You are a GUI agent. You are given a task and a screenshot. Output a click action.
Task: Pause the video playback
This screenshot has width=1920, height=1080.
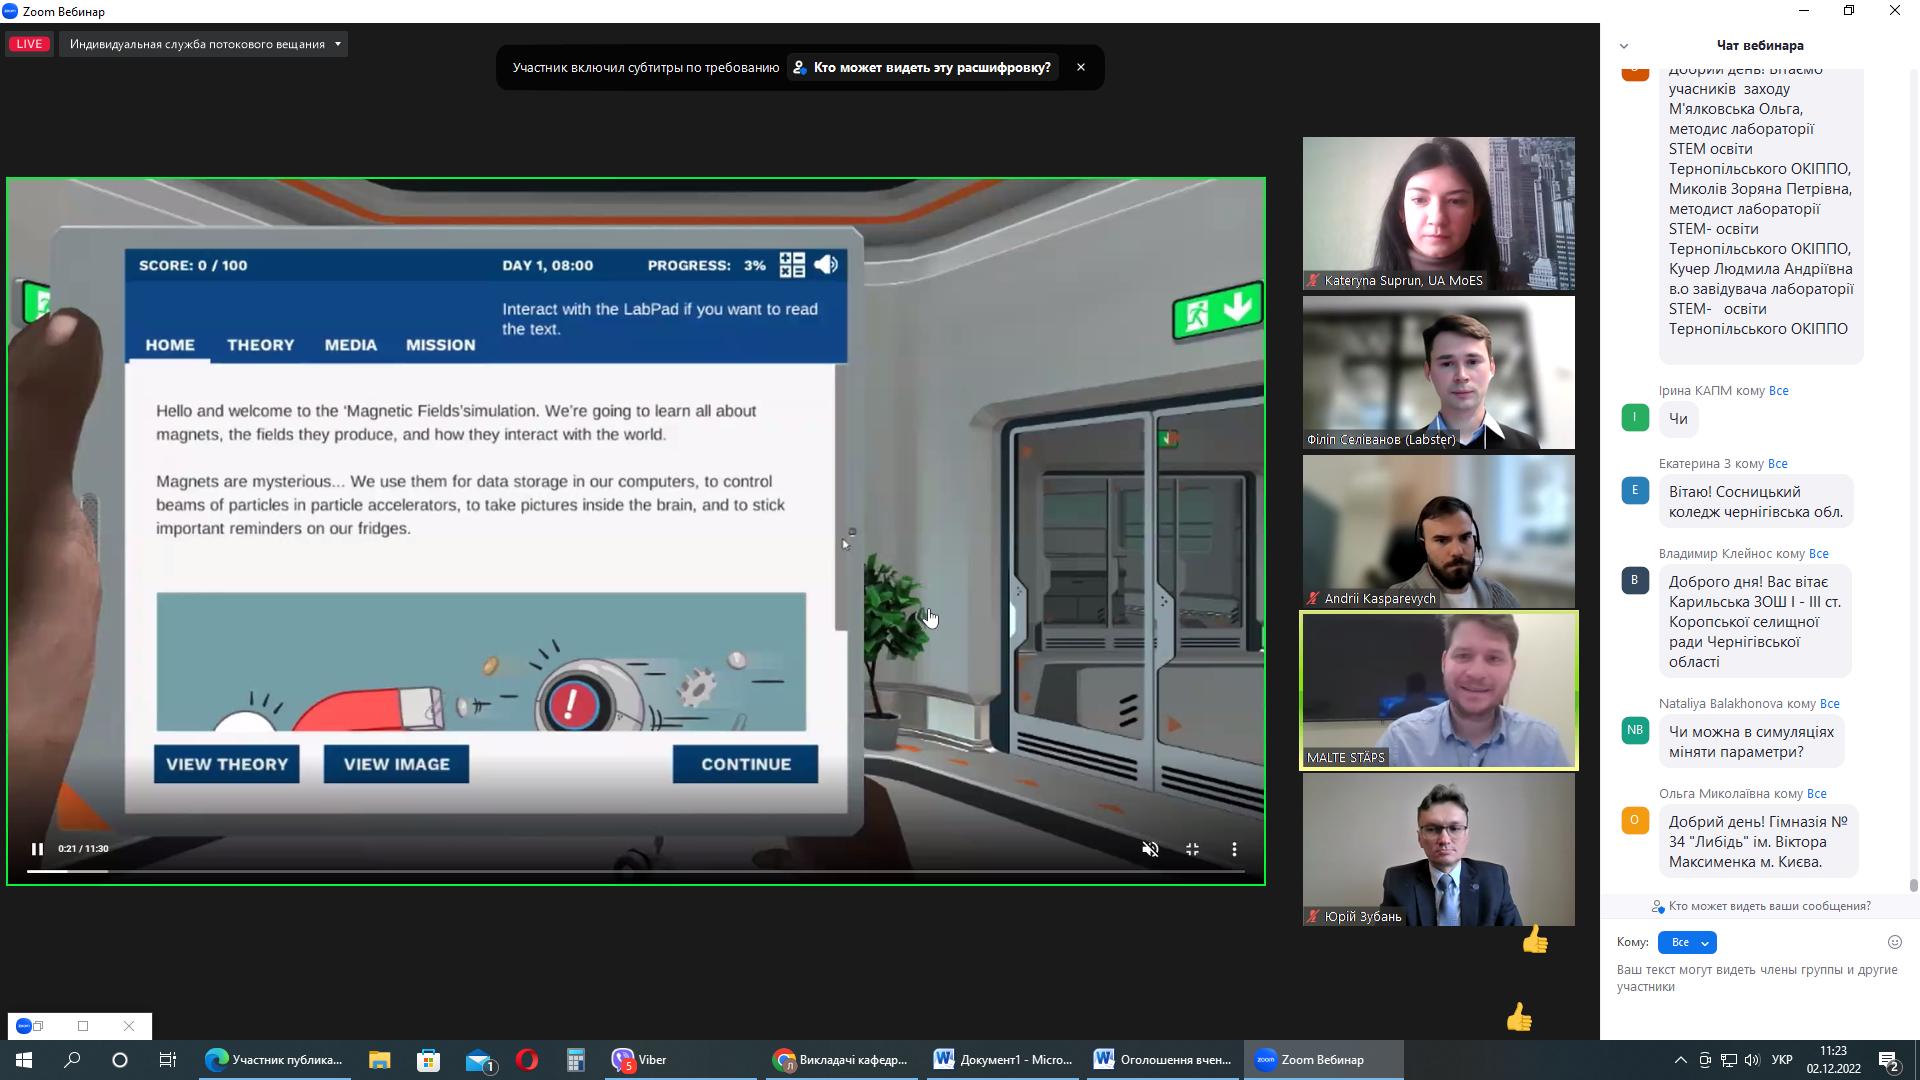(37, 849)
